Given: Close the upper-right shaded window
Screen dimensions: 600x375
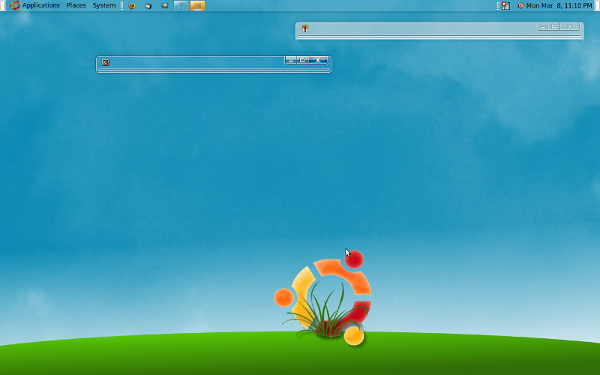Looking at the screenshot, I should 569,26.
